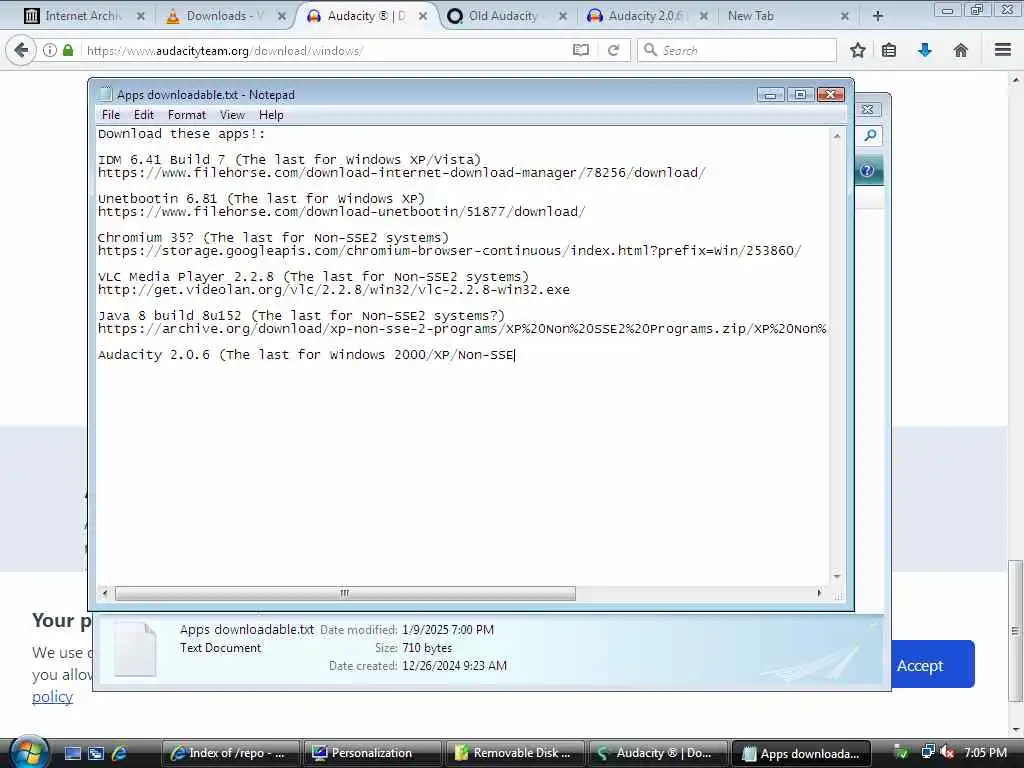1024x768 pixels.
Task: Close the Audacity 2.0.6 tab
Action: click(703, 16)
